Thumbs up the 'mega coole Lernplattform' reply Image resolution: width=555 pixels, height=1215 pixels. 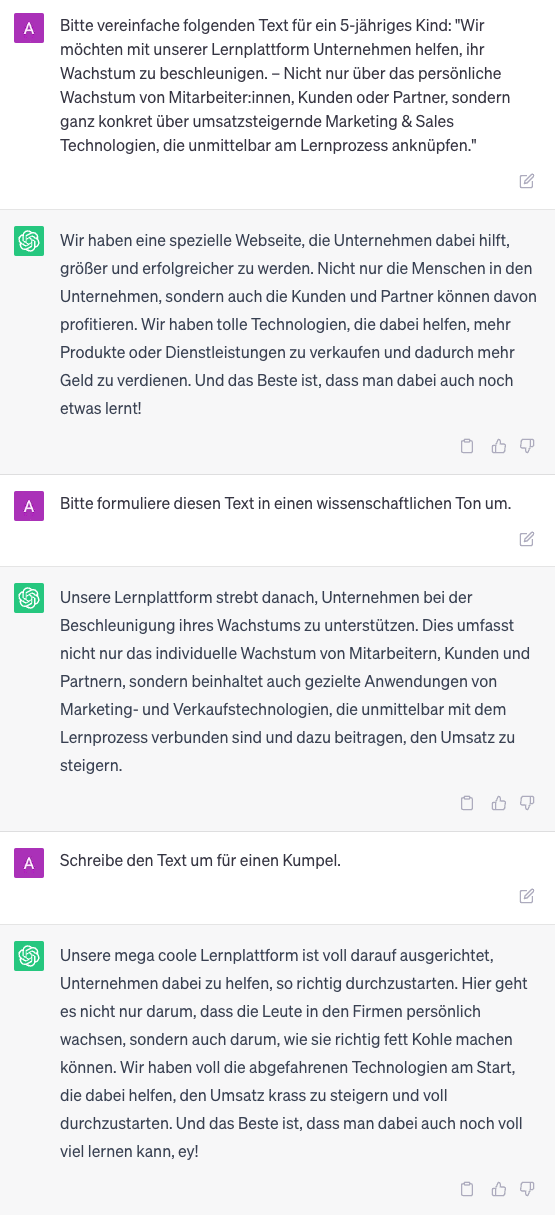498,1189
